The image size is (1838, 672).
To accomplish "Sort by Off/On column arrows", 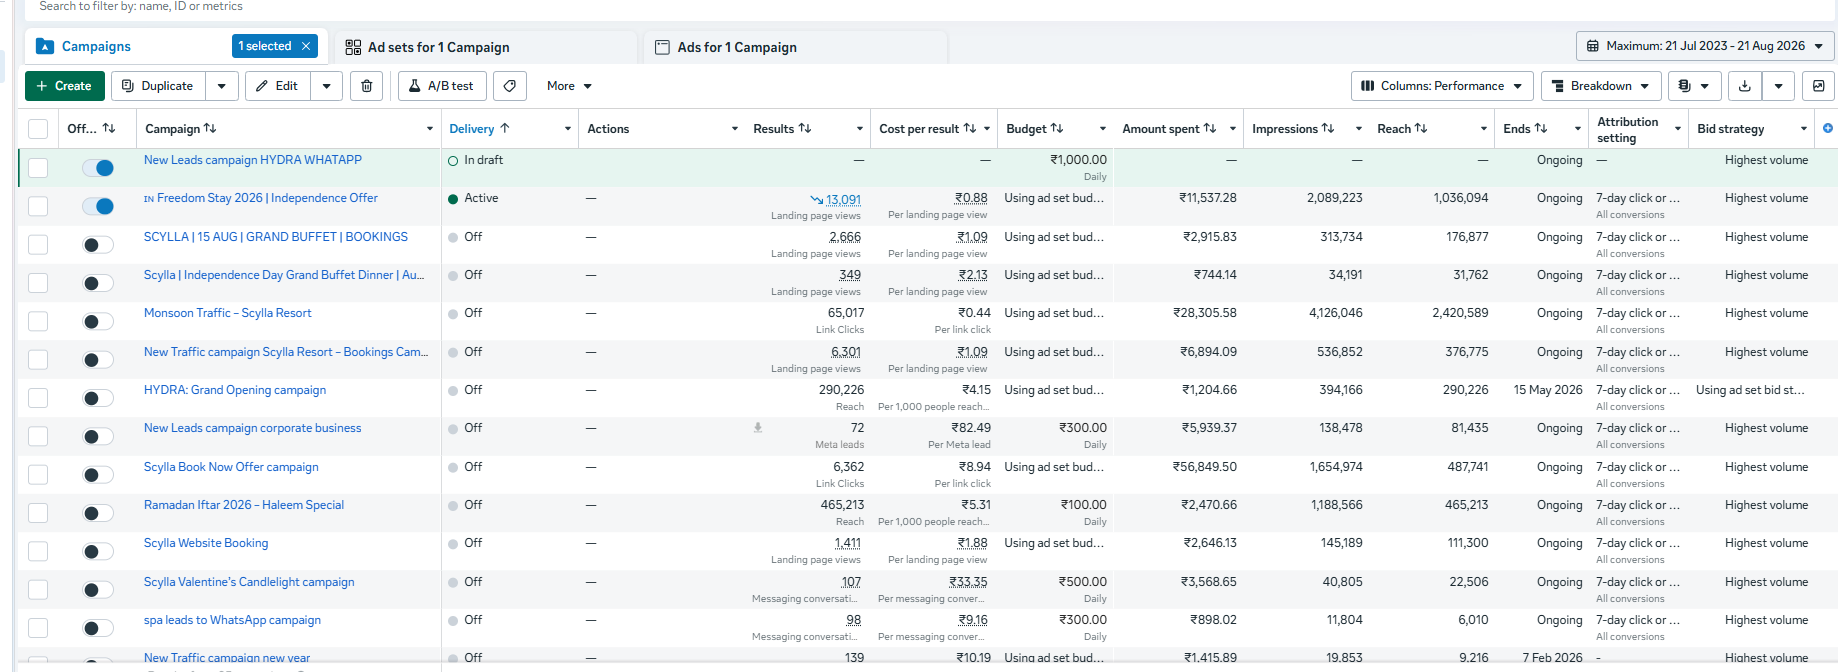I will [109, 128].
